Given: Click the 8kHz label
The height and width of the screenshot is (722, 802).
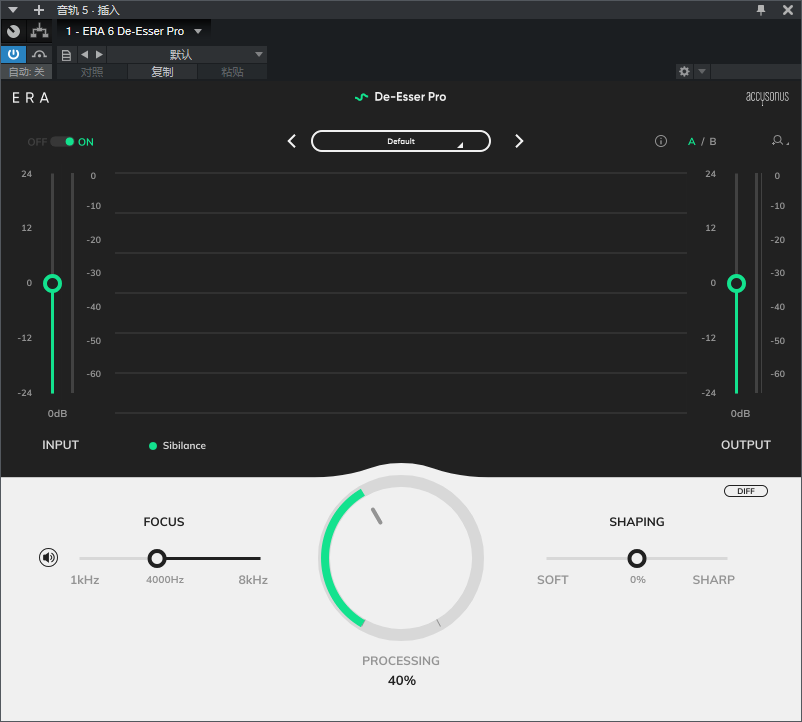Looking at the screenshot, I should (253, 580).
